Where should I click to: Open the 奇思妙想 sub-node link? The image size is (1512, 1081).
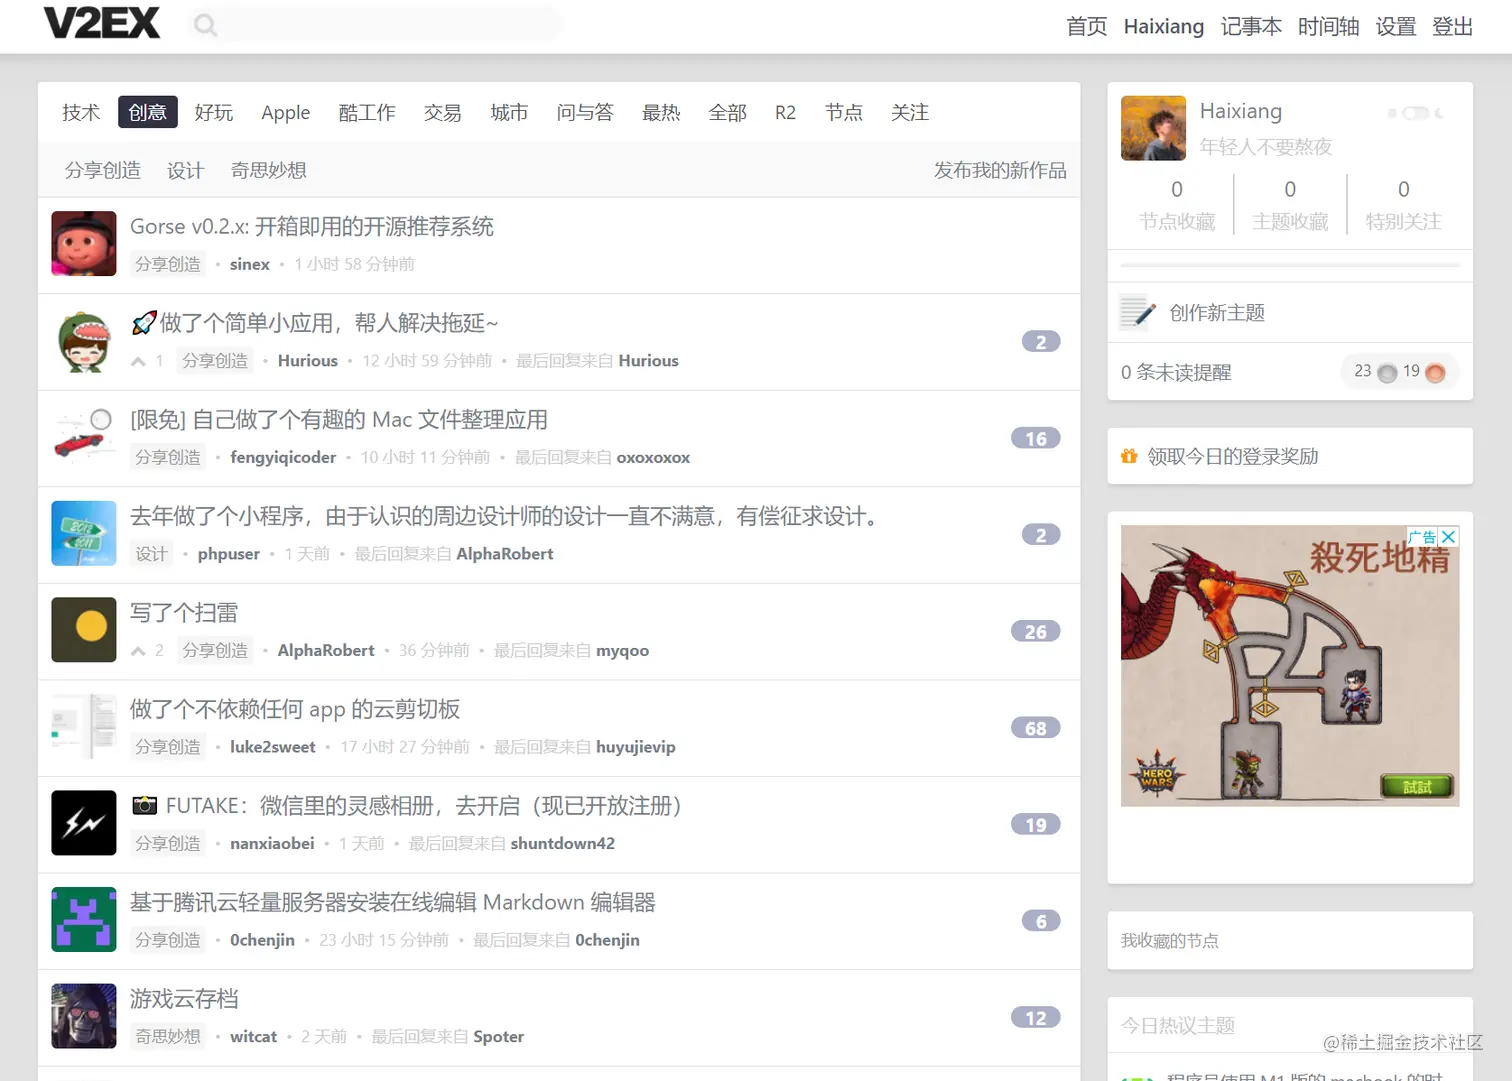[x=269, y=170]
